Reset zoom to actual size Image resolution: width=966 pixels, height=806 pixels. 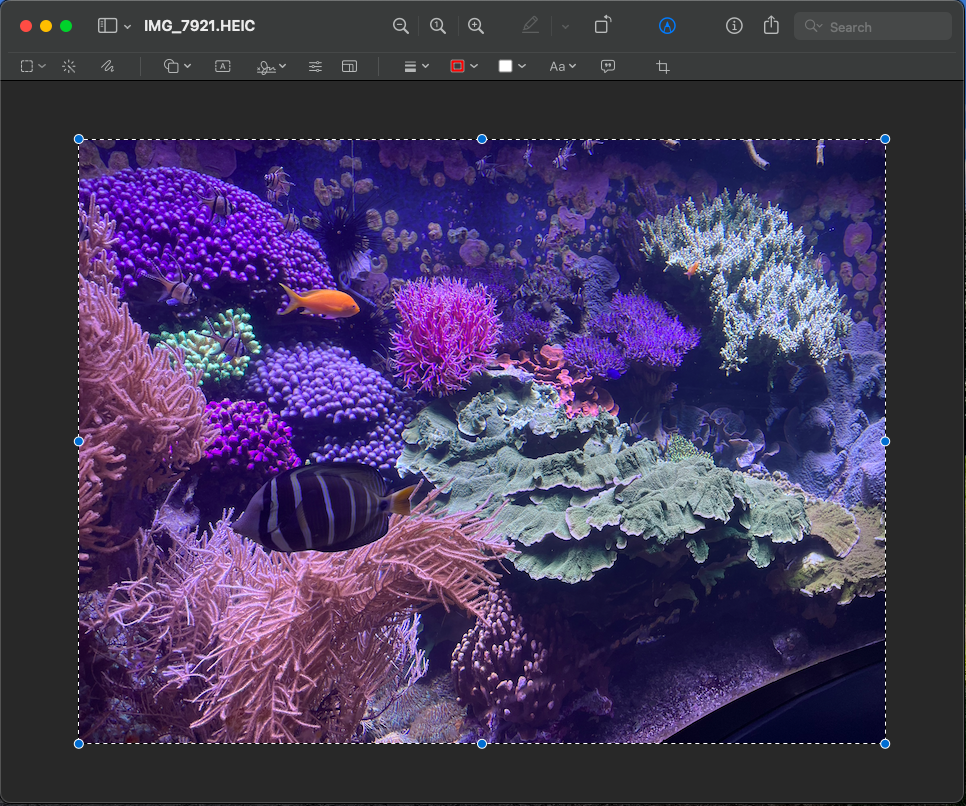[438, 26]
